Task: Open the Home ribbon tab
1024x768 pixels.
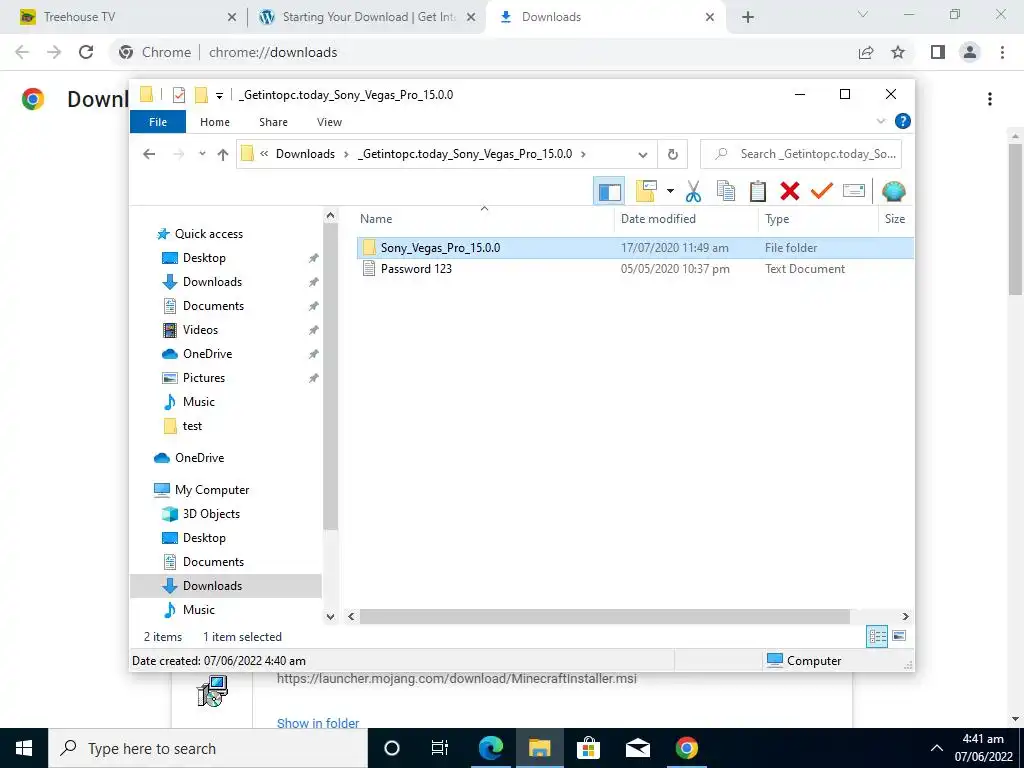Action: pyautogui.click(x=215, y=122)
